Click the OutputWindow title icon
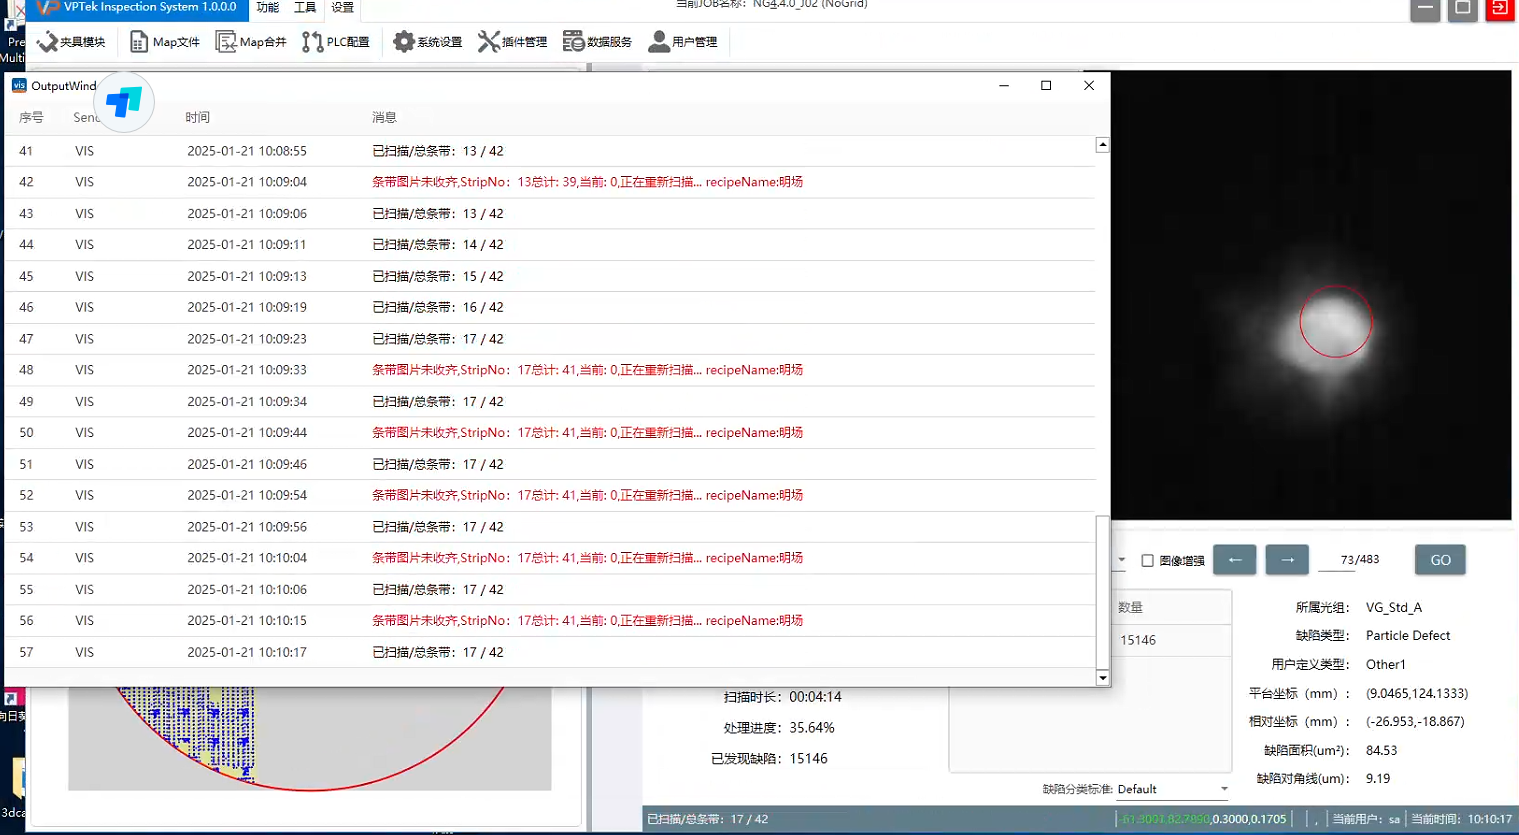This screenshot has height=835, width=1519. pos(19,86)
